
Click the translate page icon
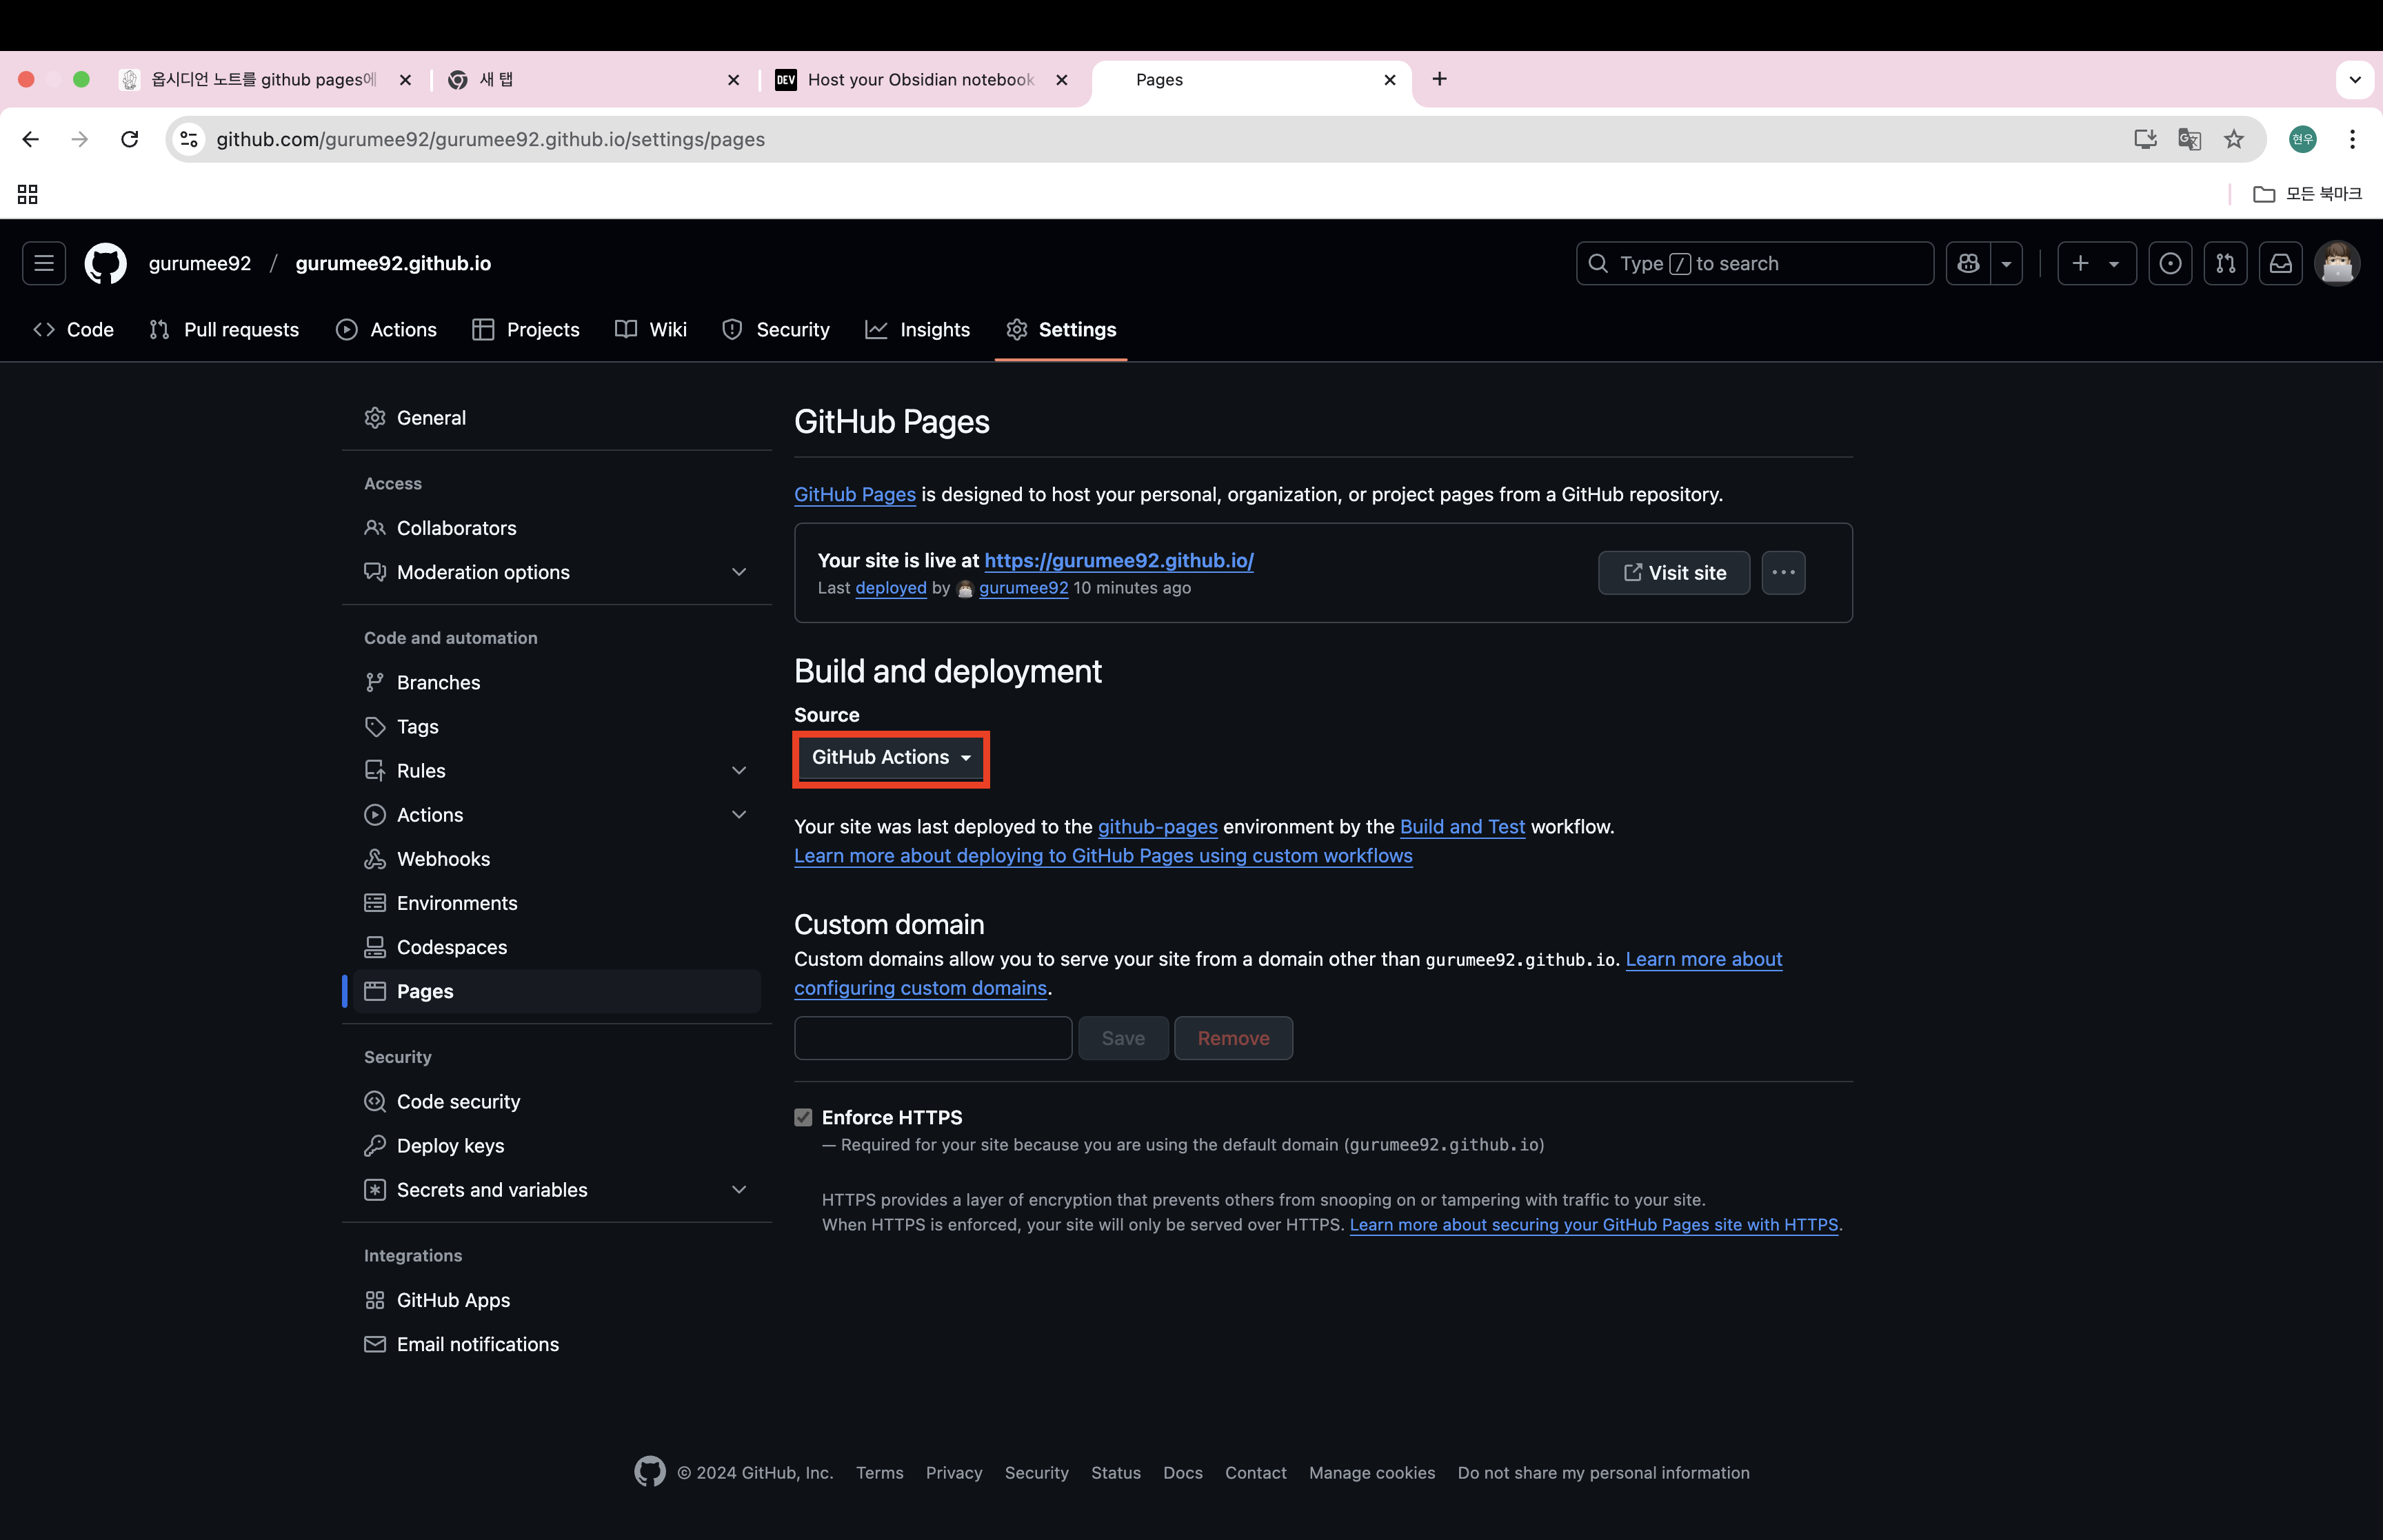pos(2189,139)
